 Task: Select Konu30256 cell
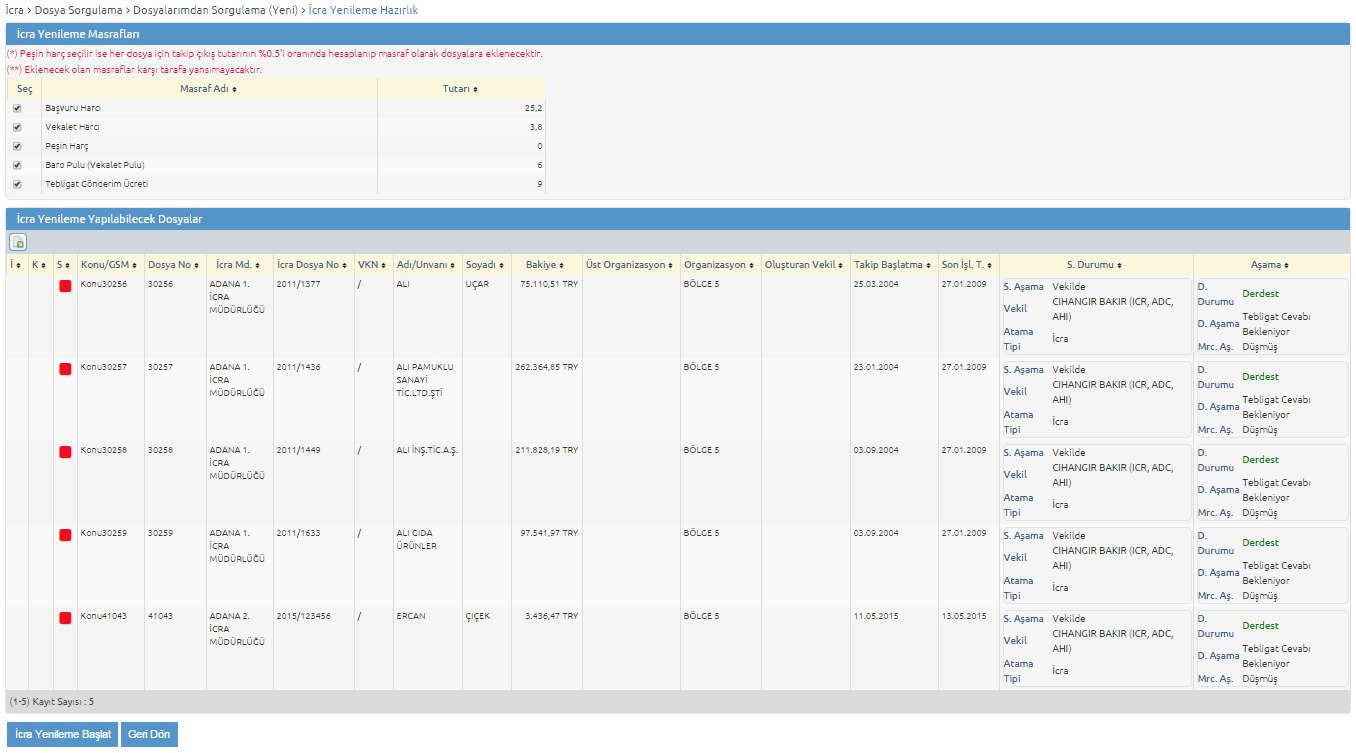point(104,284)
